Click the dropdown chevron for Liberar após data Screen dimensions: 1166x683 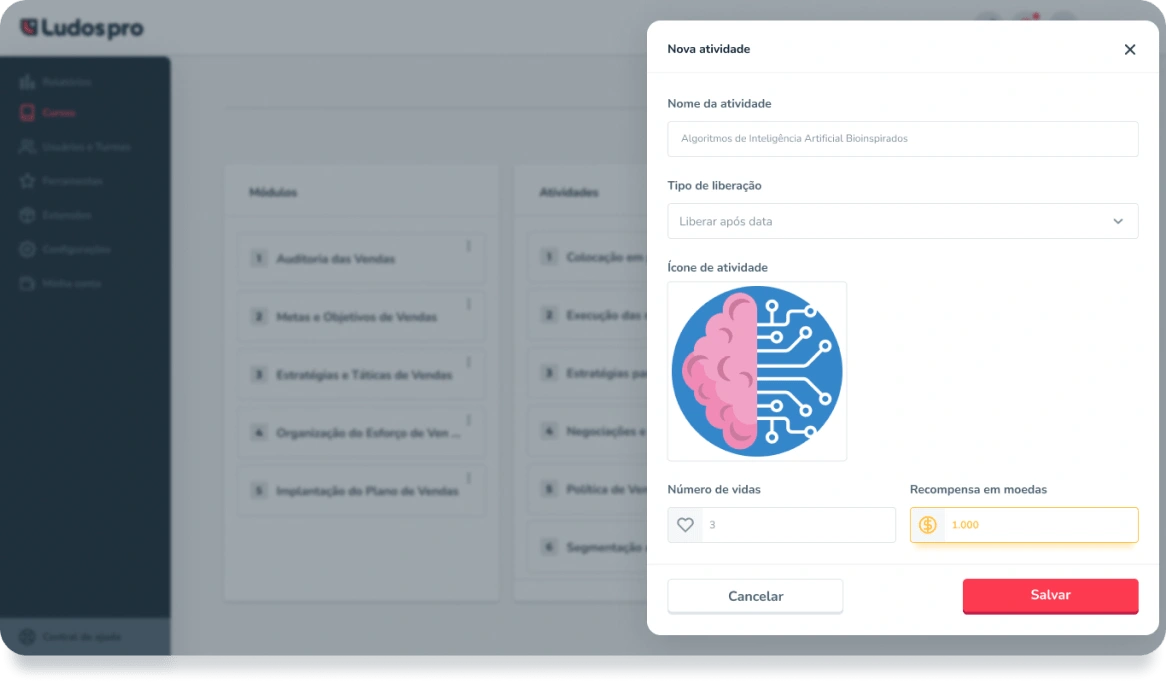(x=1118, y=221)
